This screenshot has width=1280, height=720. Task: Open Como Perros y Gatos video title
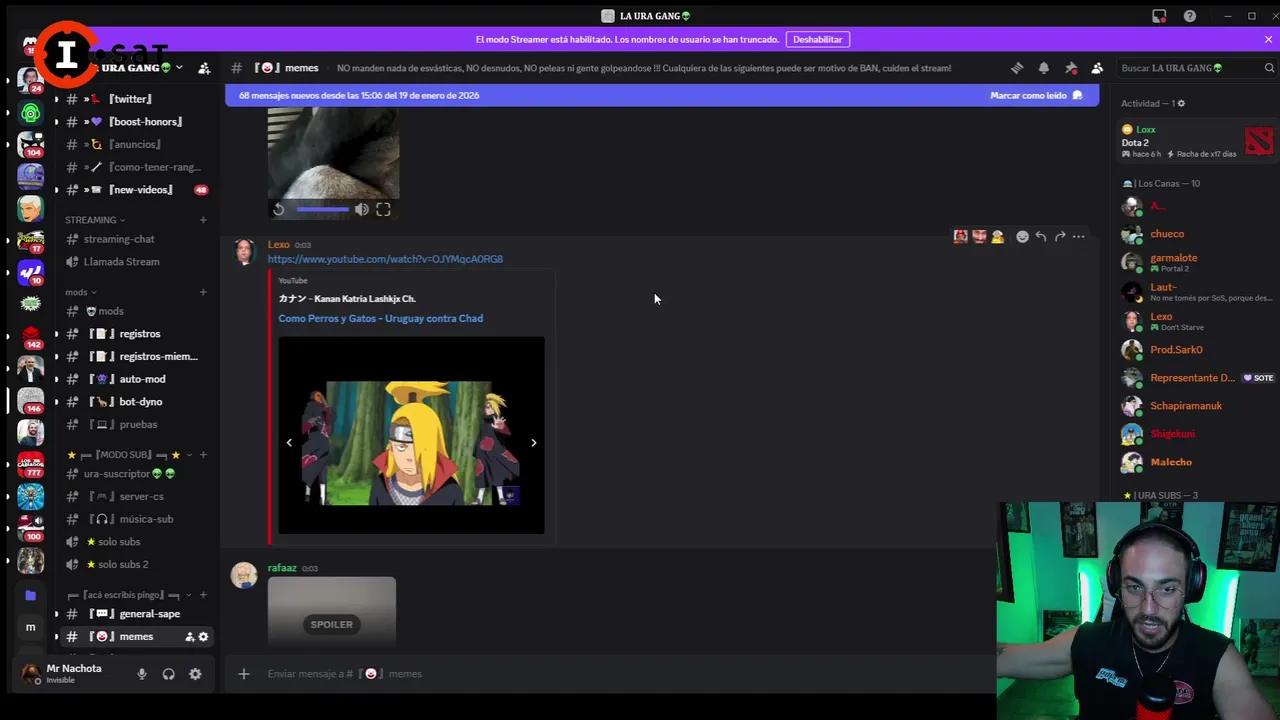(x=381, y=318)
